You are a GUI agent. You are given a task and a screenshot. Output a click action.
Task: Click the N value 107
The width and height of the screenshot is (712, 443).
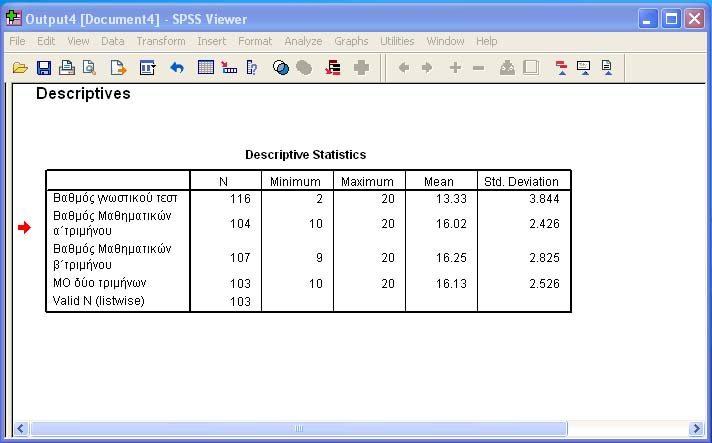click(240, 257)
